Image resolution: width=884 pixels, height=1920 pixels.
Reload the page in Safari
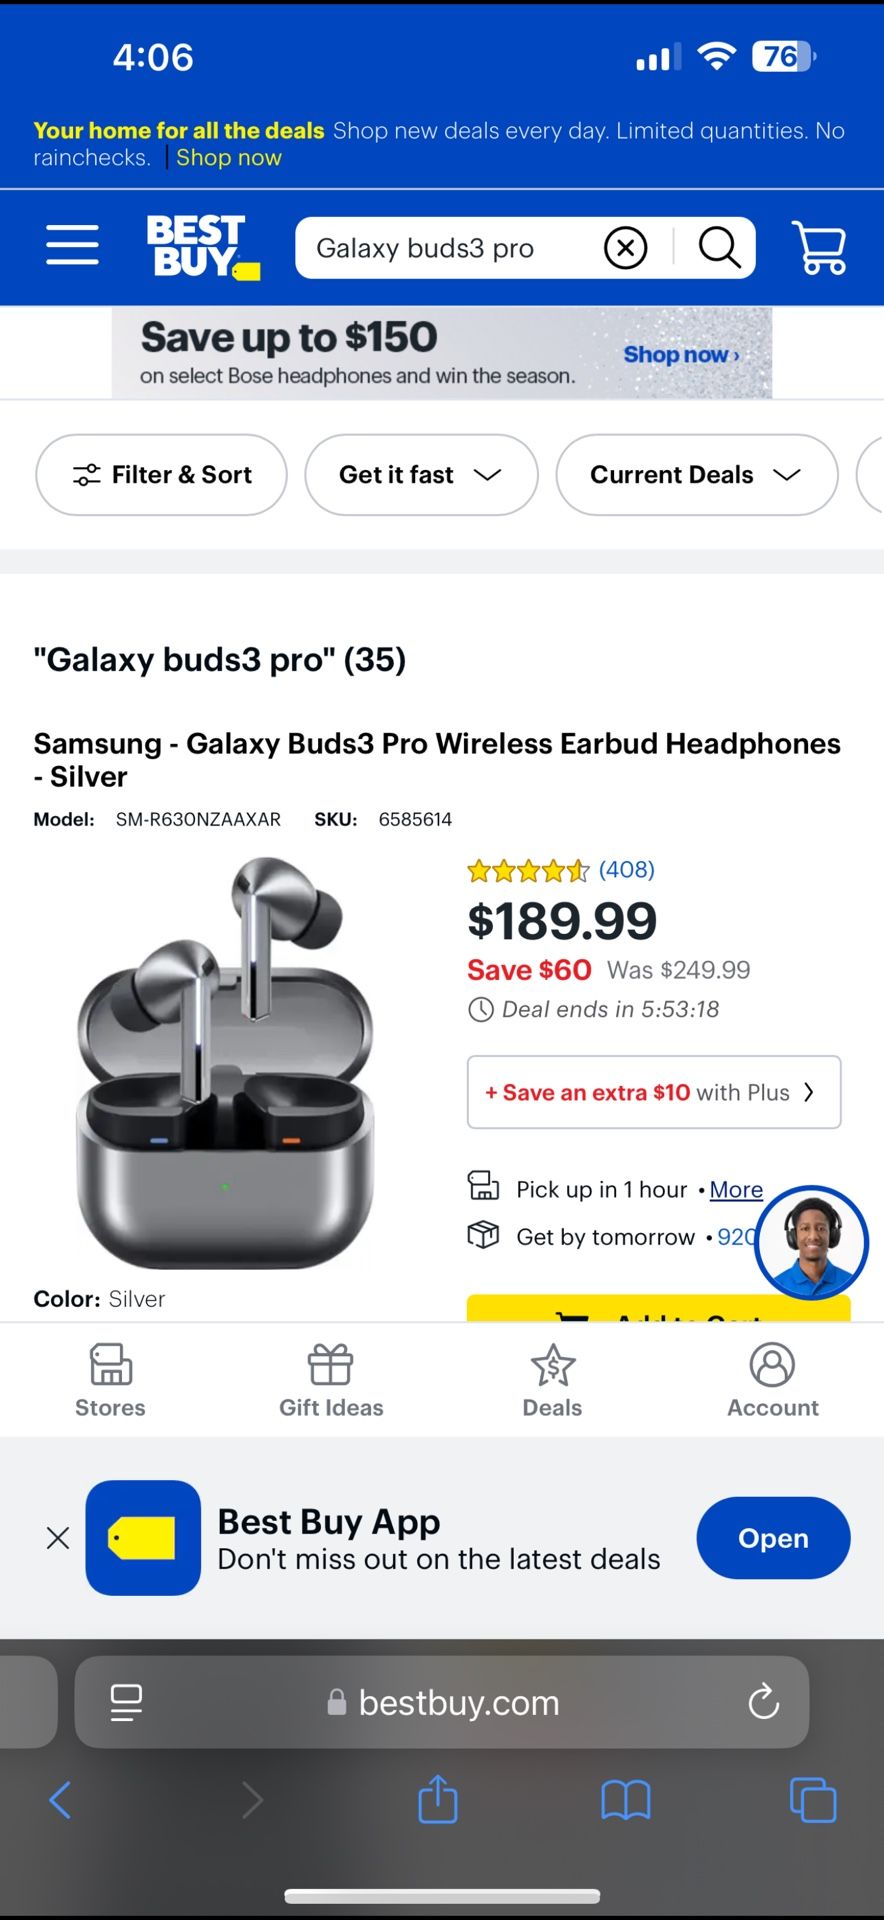(764, 1701)
